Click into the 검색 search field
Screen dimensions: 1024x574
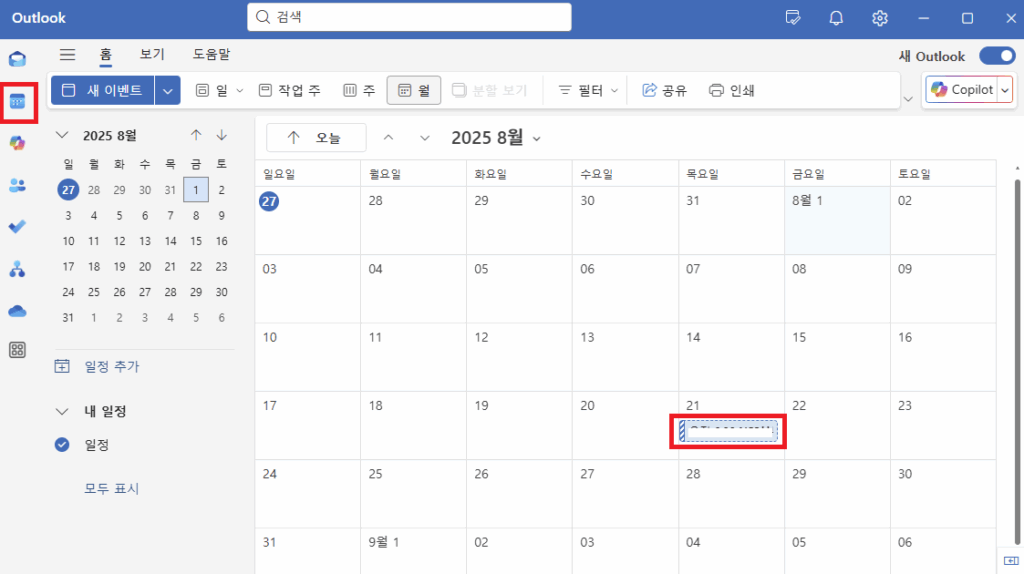(x=409, y=17)
